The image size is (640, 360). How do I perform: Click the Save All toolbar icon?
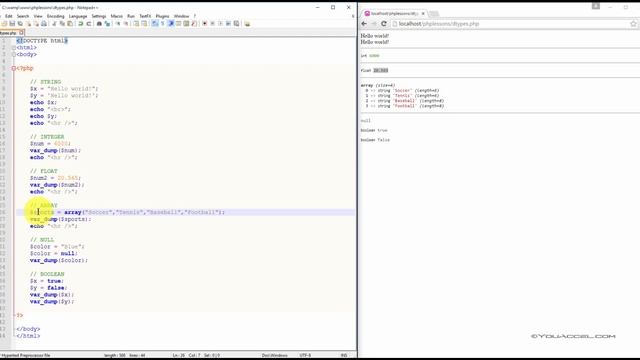tap(20, 24)
